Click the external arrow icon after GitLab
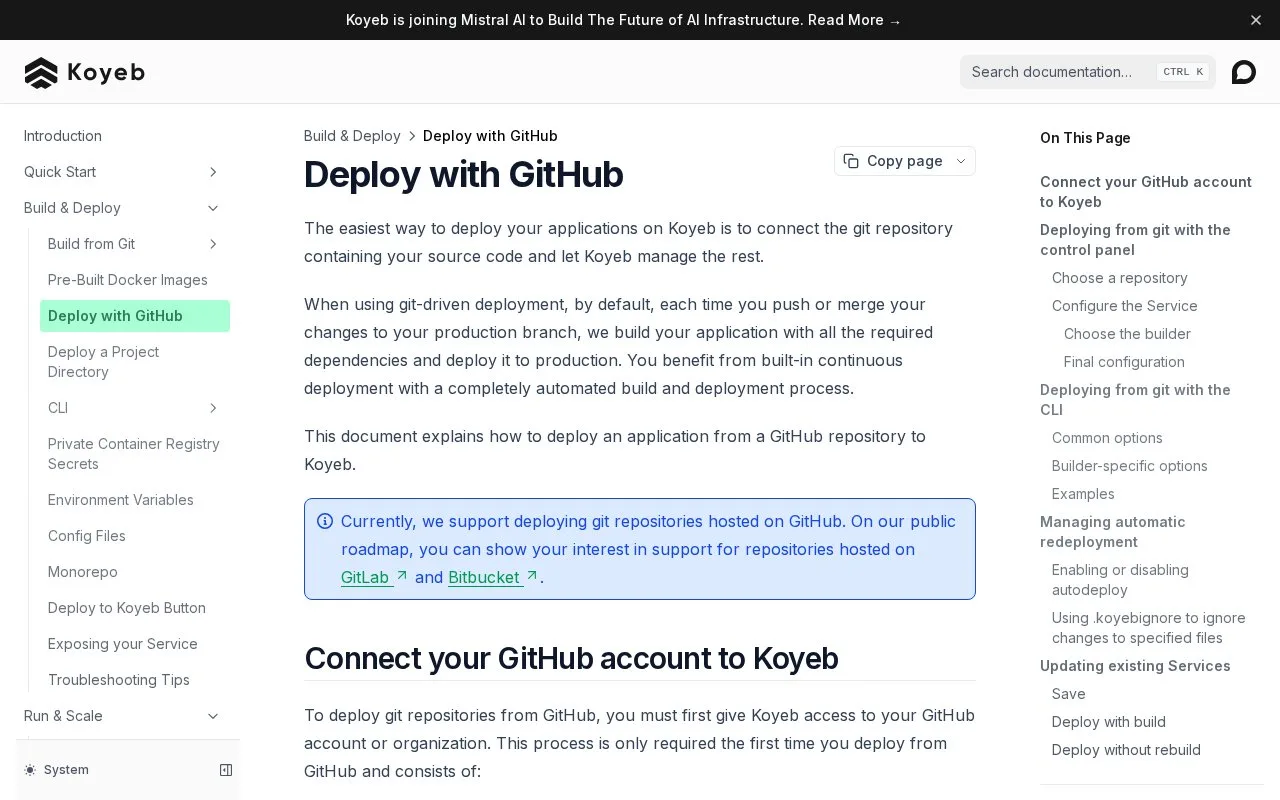This screenshot has width=1280, height=800. point(402,576)
